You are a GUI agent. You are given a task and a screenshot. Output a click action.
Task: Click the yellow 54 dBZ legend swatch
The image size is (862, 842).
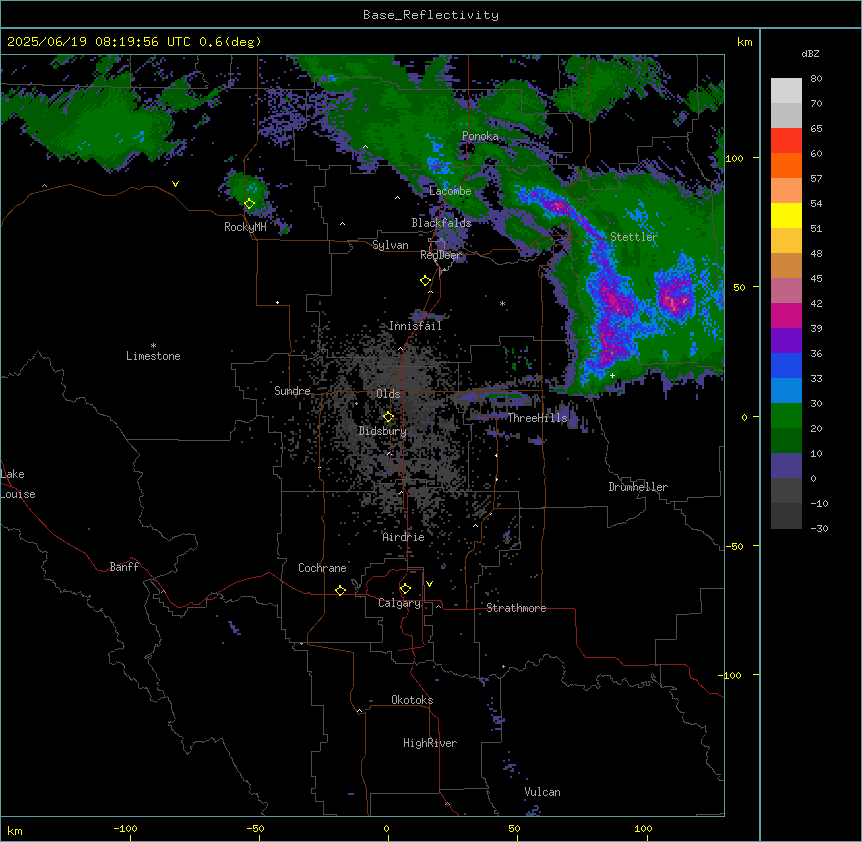click(x=786, y=215)
